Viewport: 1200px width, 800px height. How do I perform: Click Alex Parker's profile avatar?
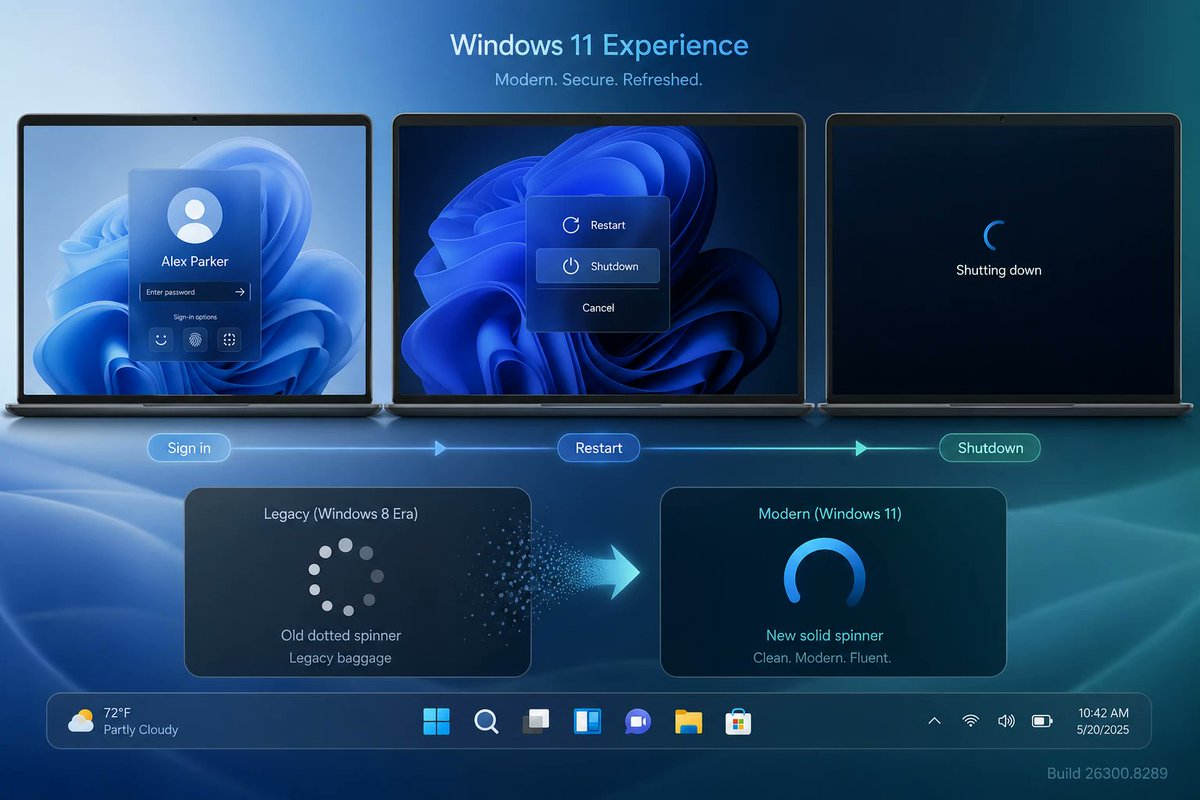(x=195, y=216)
